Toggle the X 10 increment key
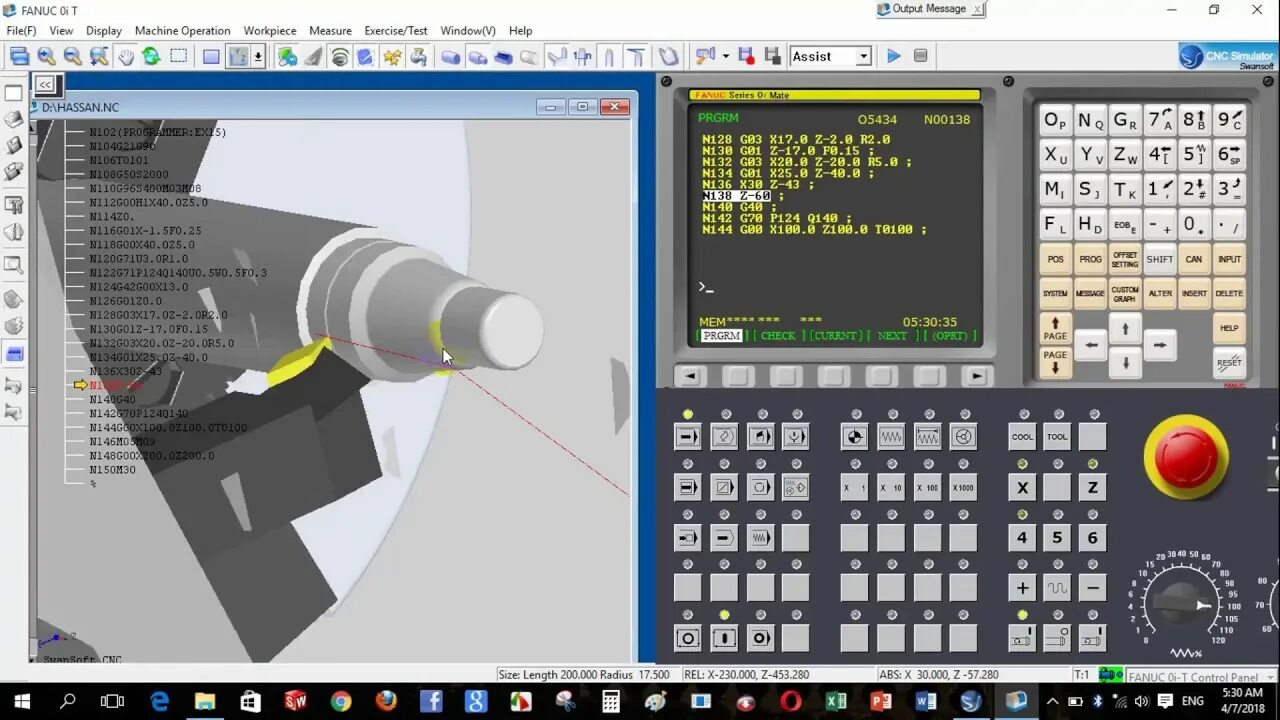The height and width of the screenshot is (720, 1280). (x=891, y=488)
